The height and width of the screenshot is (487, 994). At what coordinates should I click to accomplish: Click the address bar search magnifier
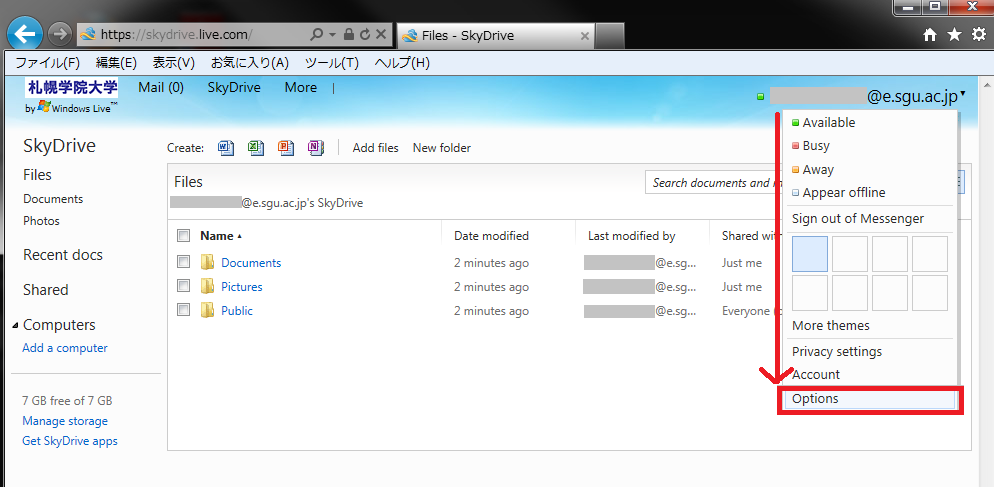click(316, 35)
